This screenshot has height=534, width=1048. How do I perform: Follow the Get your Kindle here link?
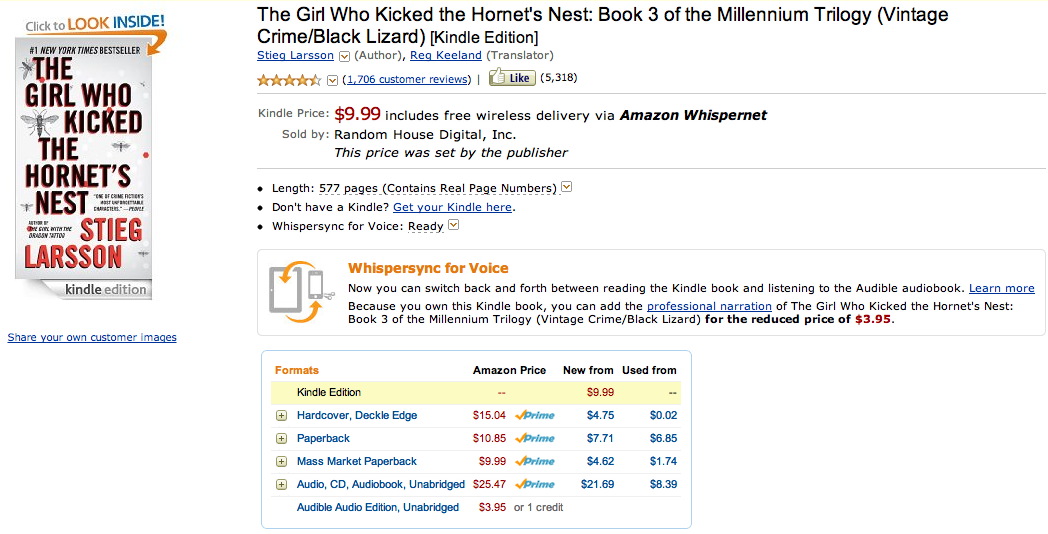coord(452,207)
